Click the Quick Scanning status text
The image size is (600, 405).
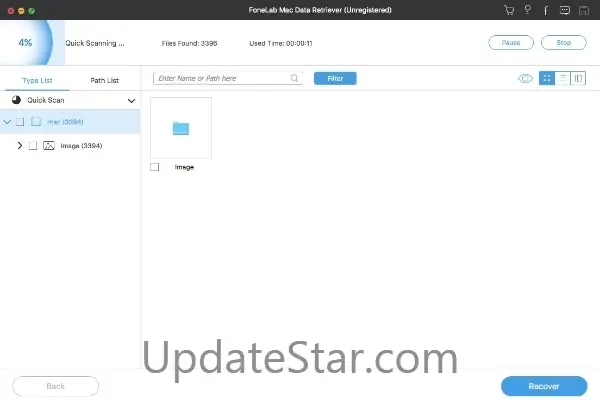click(x=95, y=43)
